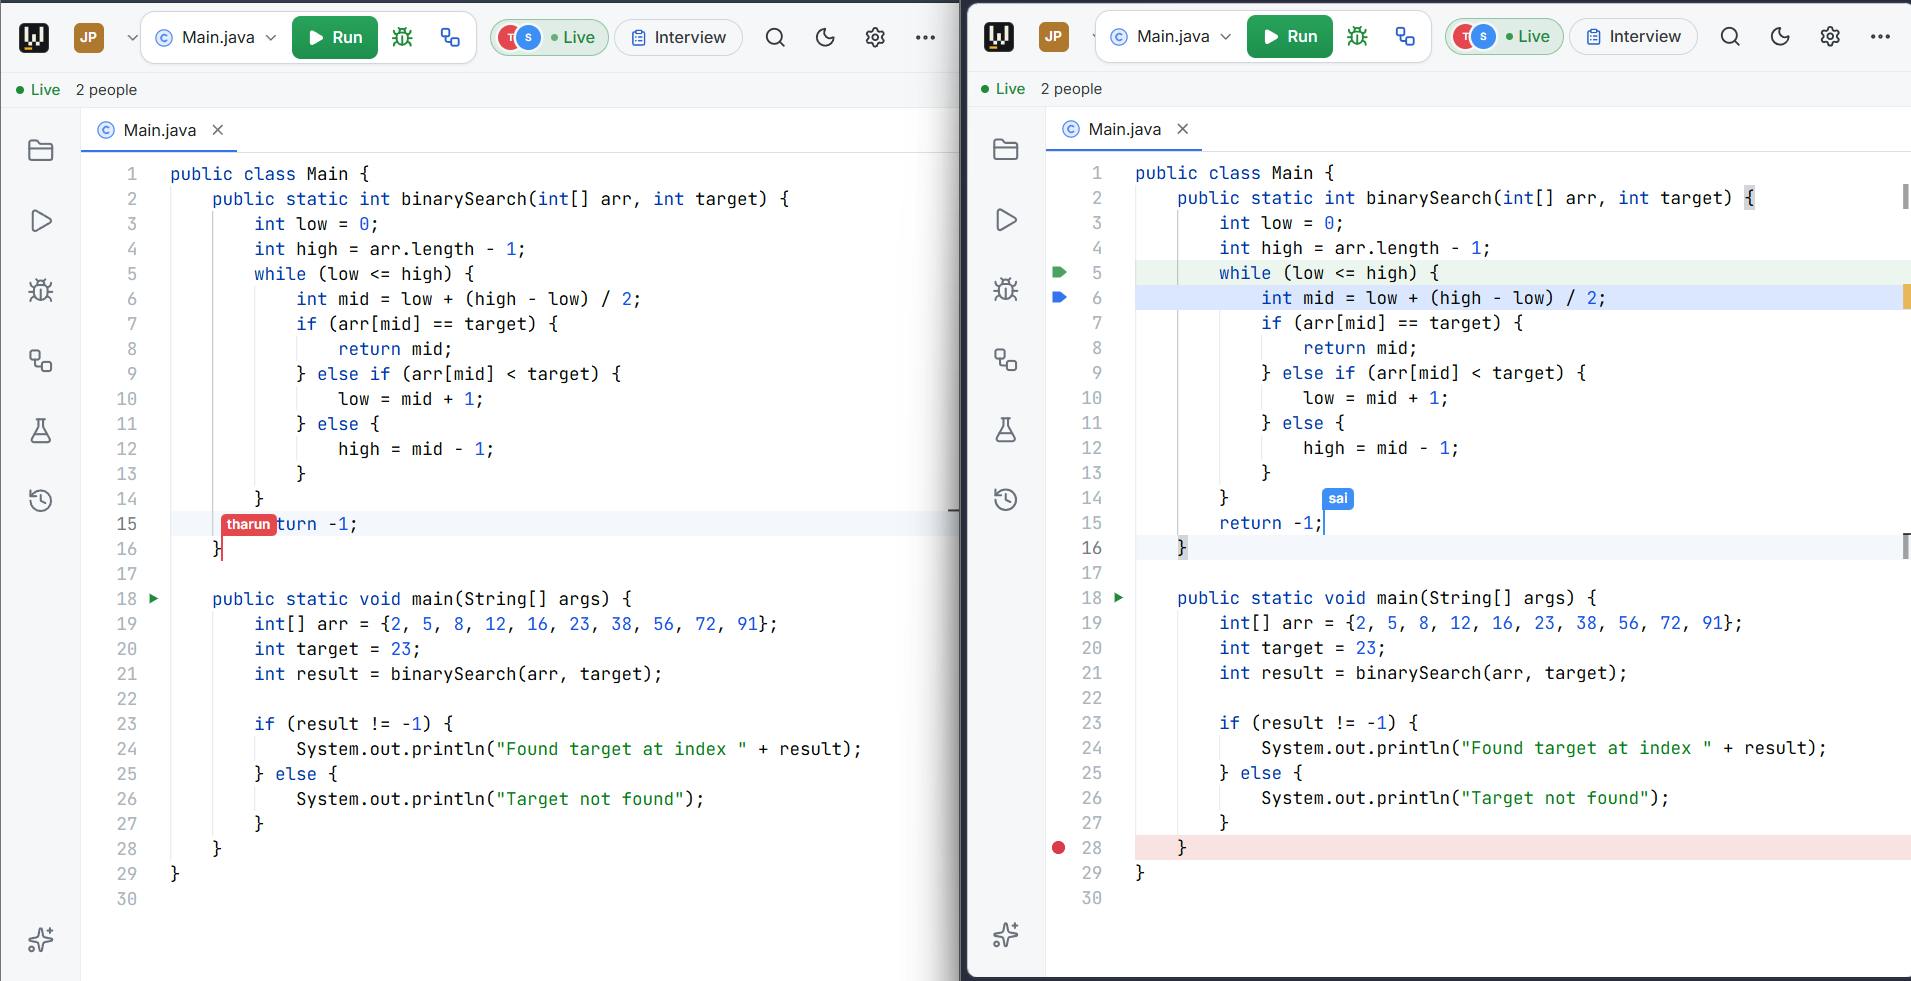This screenshot has width=1911, height=981.
Task: Open the Files panel in left window sidebar
Action: 41,151
